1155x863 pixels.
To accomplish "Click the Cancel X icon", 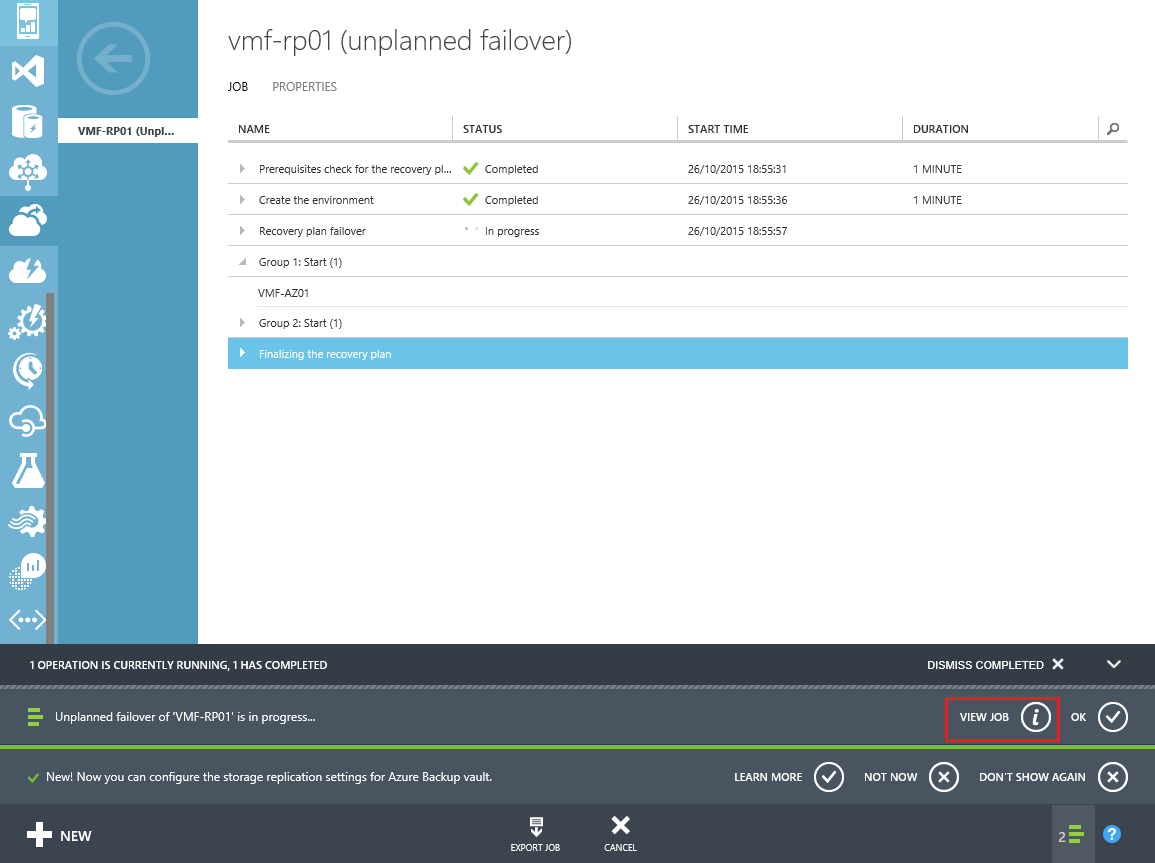I will point(620,827).
